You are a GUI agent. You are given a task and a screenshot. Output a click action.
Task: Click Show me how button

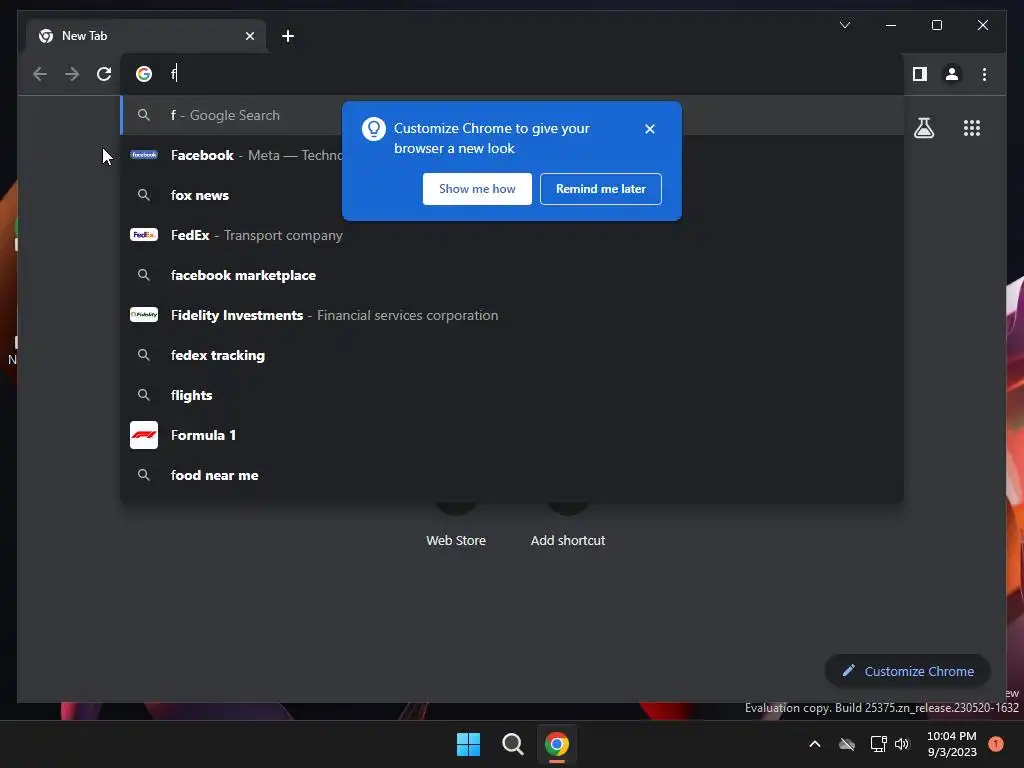[477, 189]
